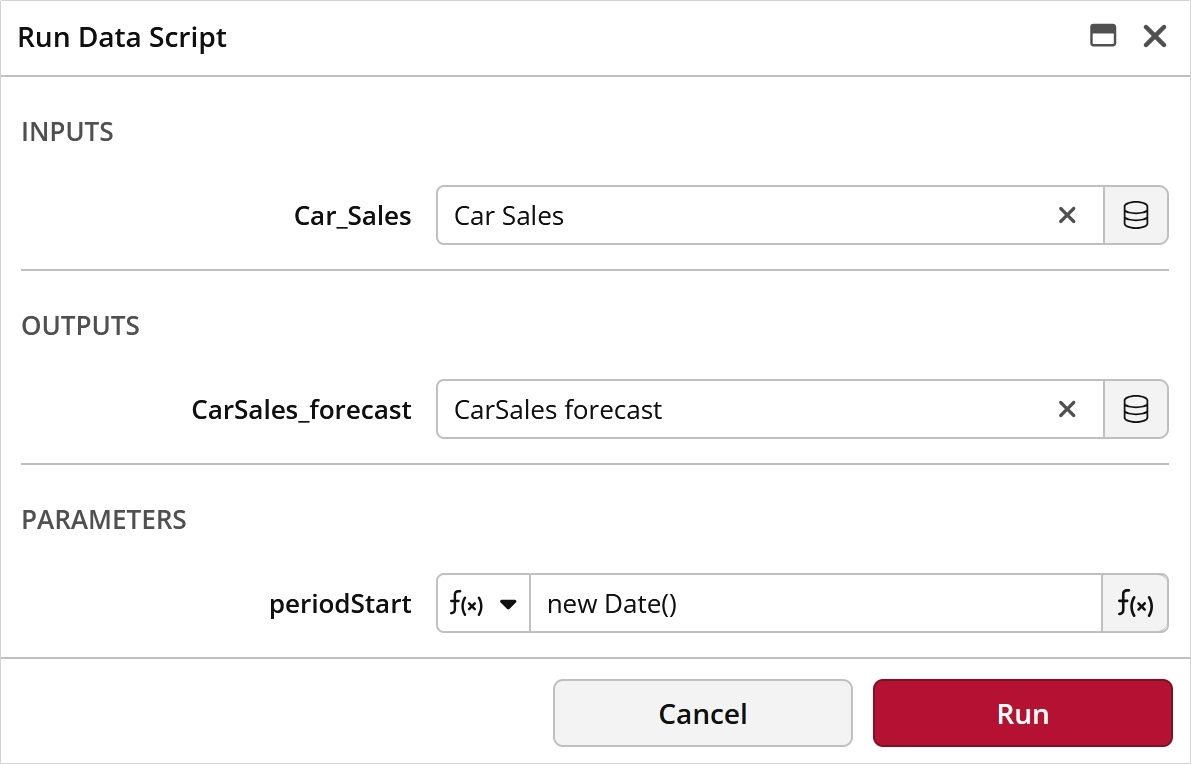Open the expression editor for periodStart

pos(1135,604)
